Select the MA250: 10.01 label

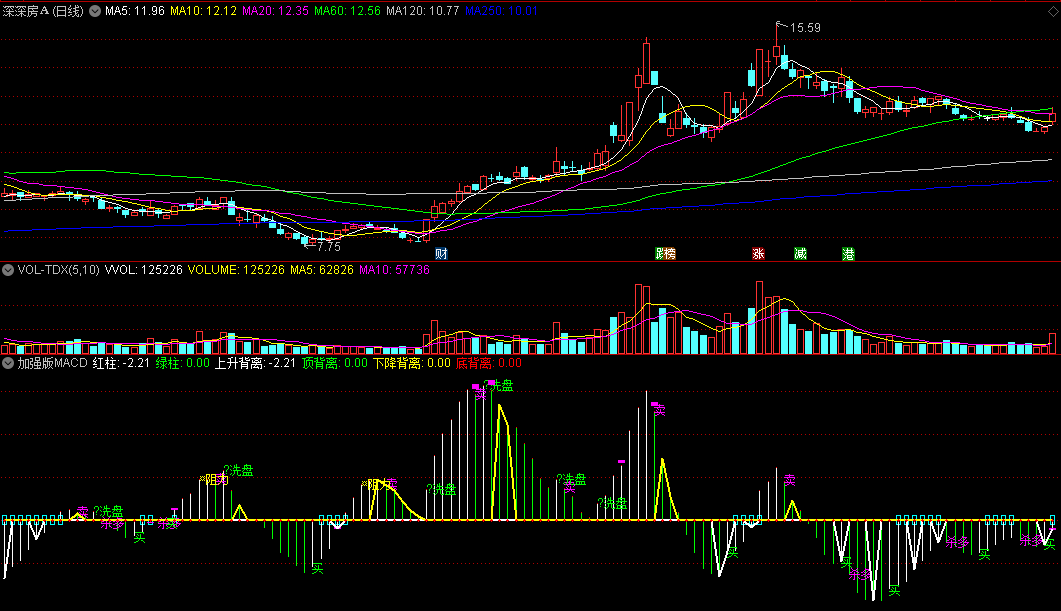pos(501,11)
